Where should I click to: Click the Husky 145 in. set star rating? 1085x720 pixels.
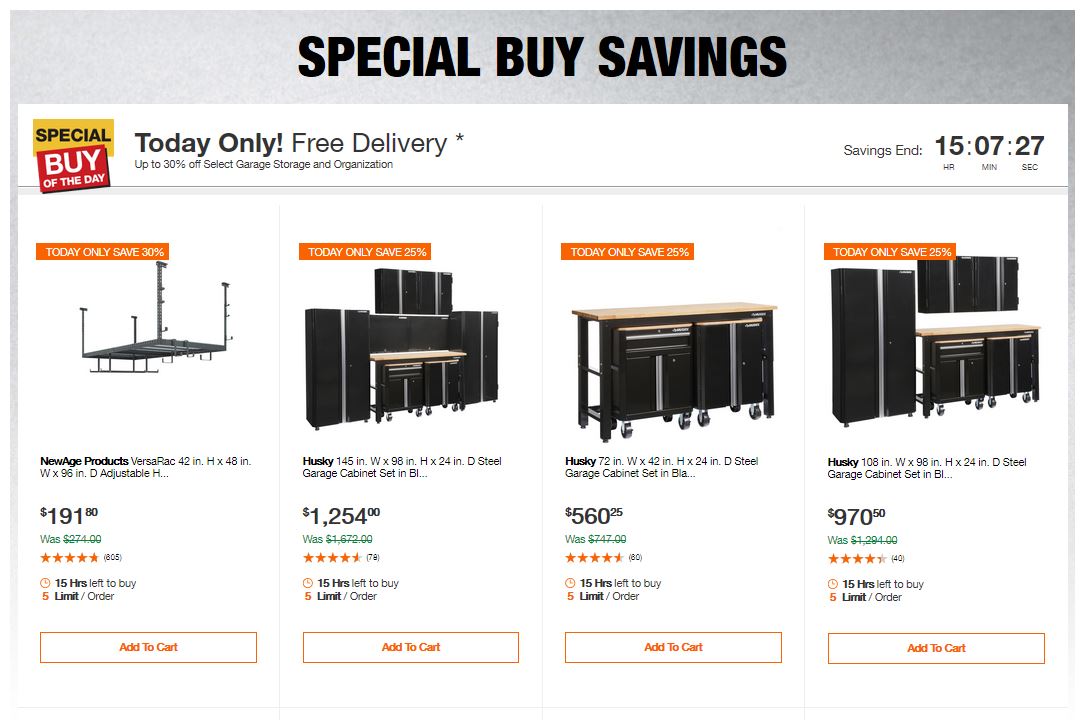click(x=332, y=557)
